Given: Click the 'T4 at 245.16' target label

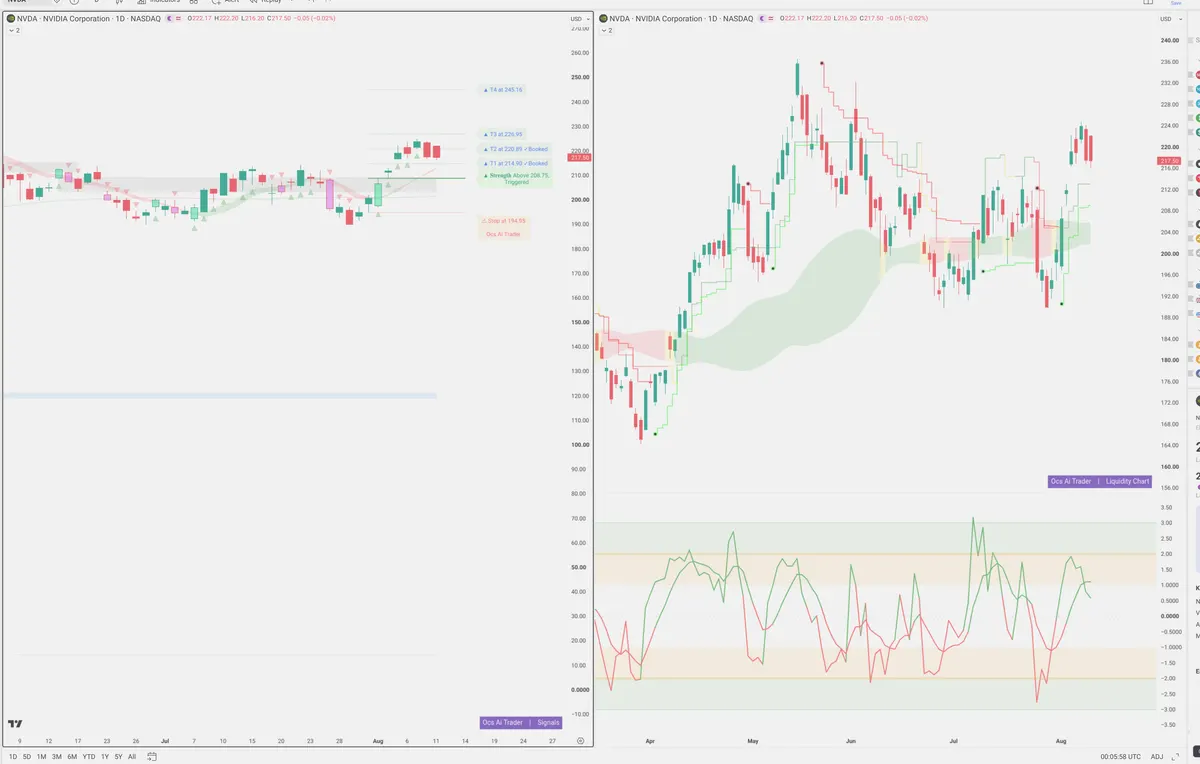Looking at the screenshot, I should coord(503,90).
